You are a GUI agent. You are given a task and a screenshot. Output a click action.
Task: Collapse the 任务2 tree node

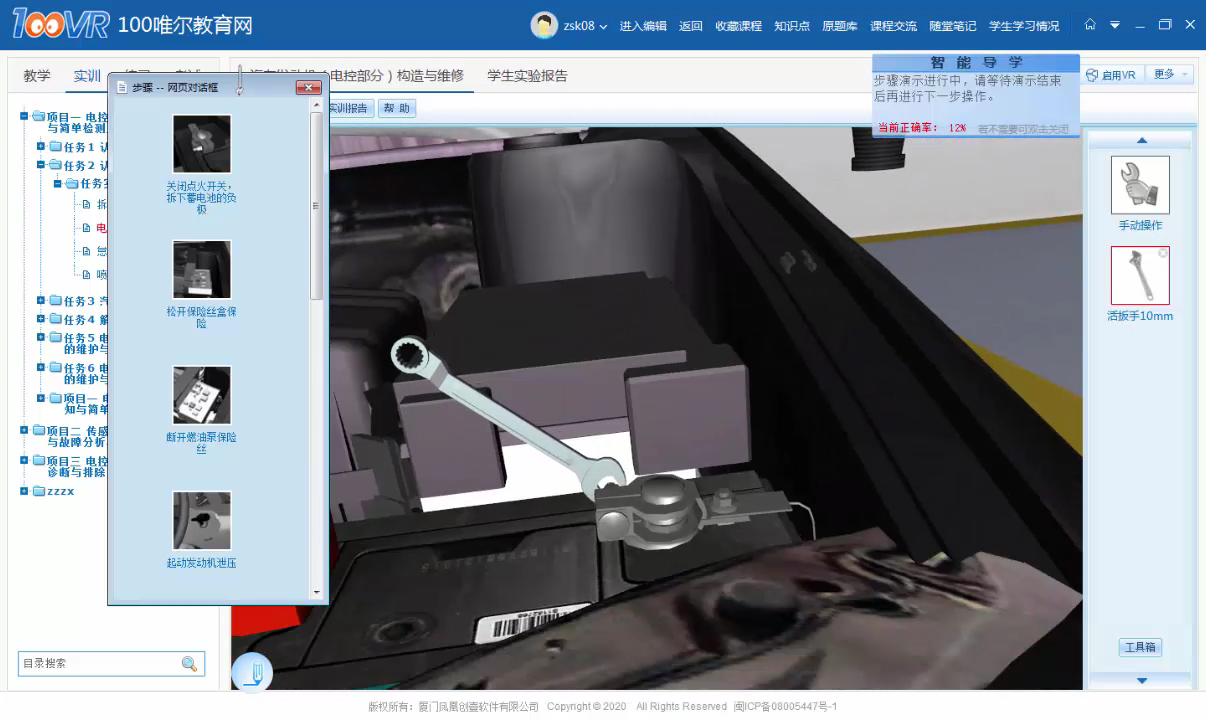point(41,165)
